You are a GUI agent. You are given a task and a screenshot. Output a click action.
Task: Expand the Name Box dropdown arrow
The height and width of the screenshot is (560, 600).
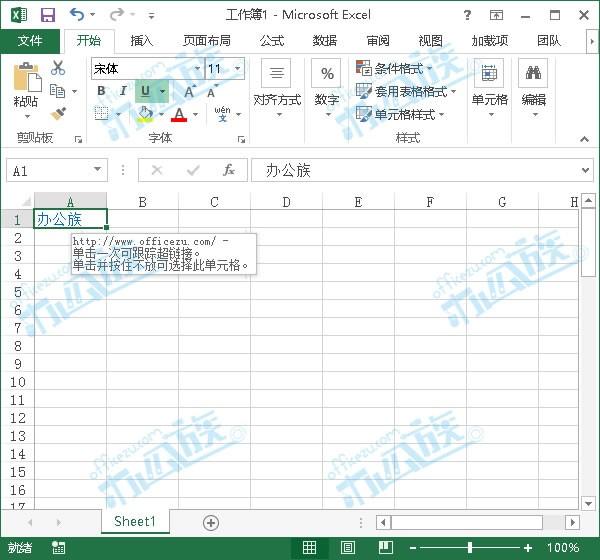[97, 171]
